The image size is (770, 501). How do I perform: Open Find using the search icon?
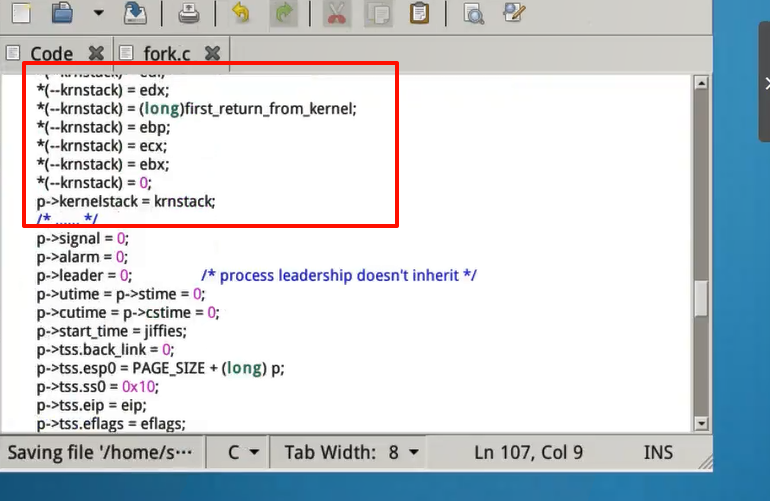473,13
